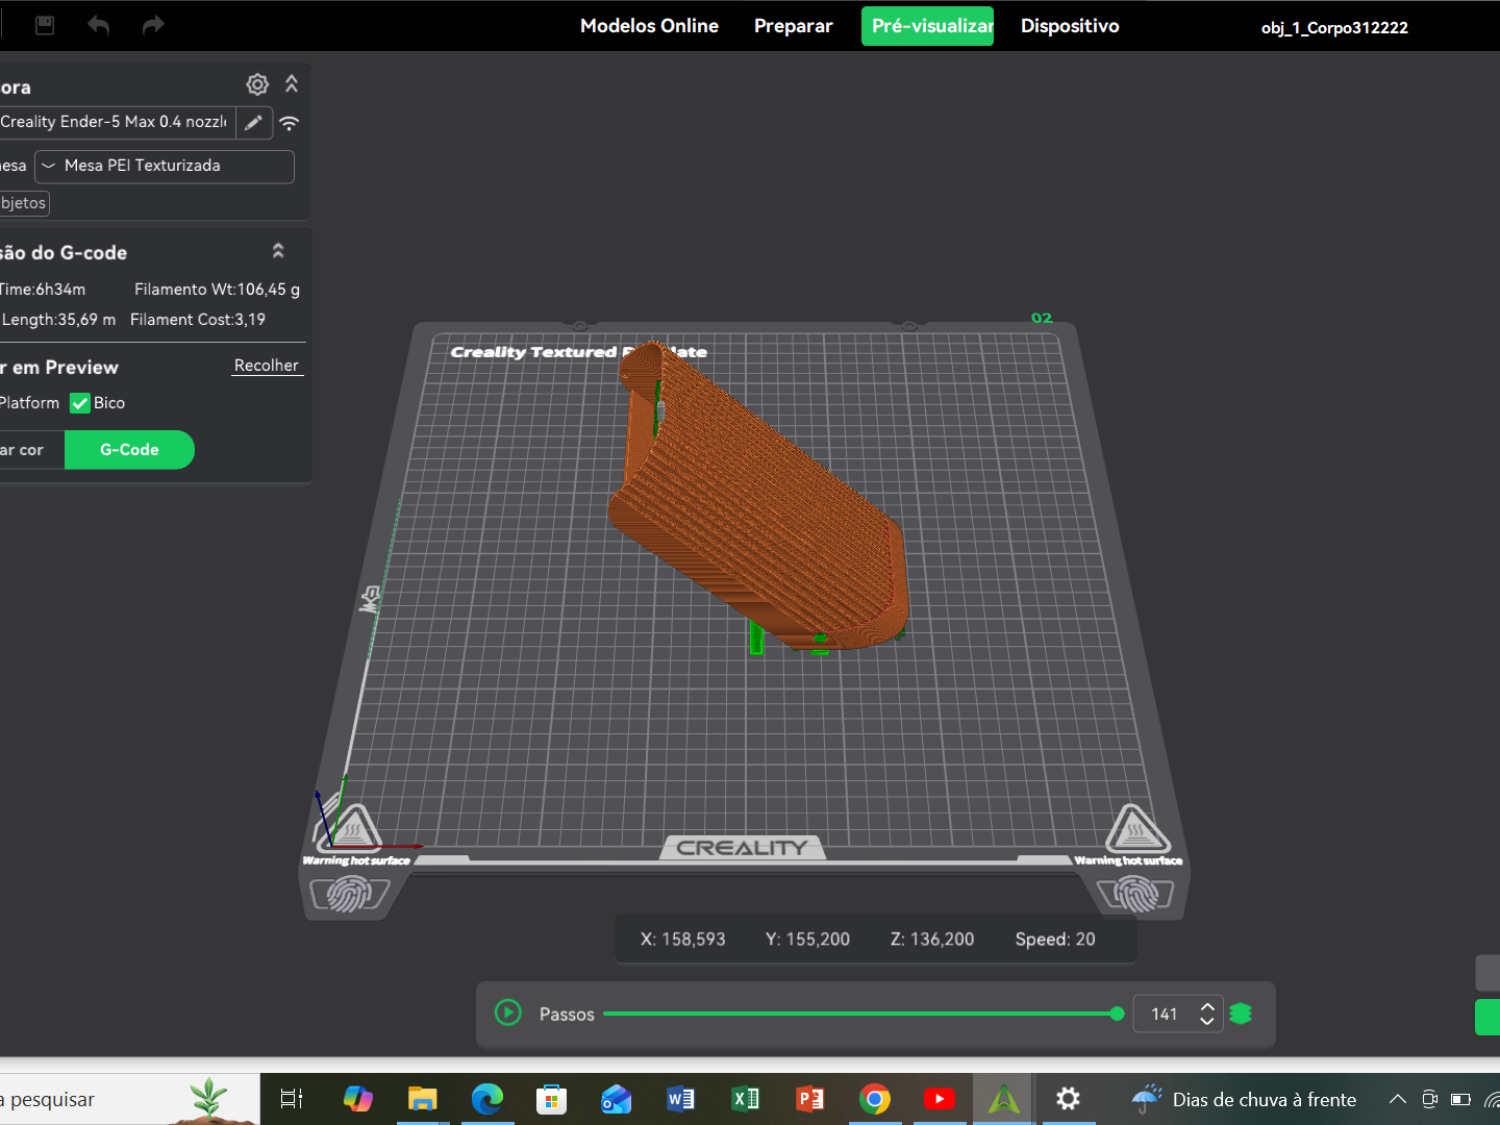1500x1125 pixels.
Task: Undo the last action
Action: tap(98, 25)
